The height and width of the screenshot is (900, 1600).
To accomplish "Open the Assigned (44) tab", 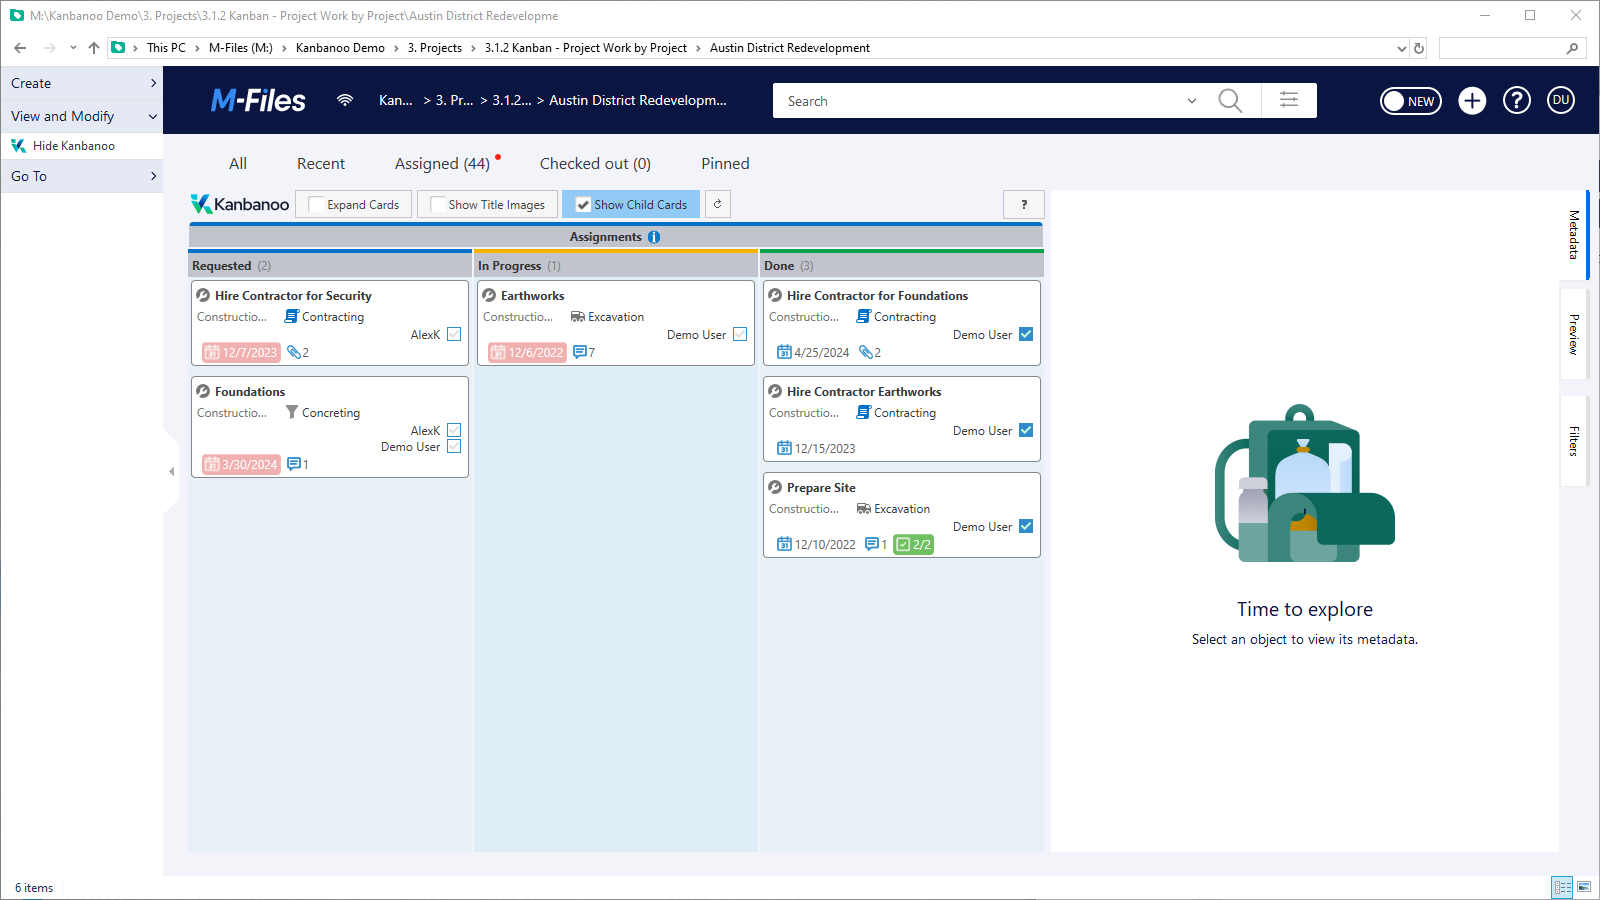I will coord(442,163).
